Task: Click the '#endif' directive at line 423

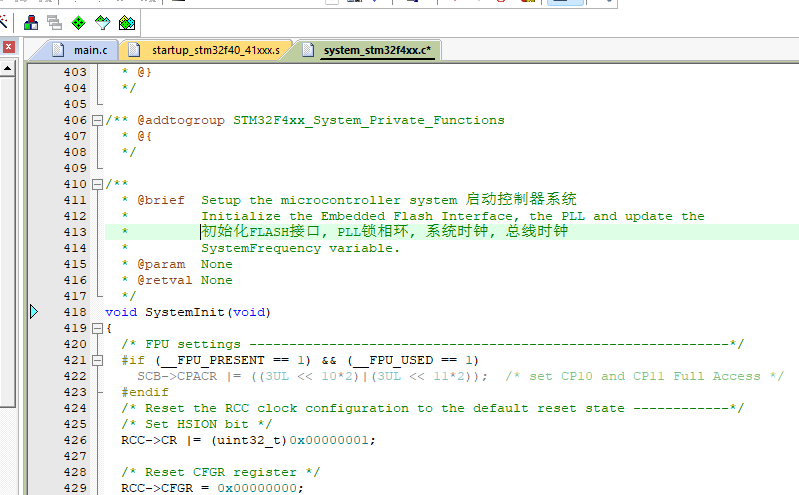Action: (145, 393)
